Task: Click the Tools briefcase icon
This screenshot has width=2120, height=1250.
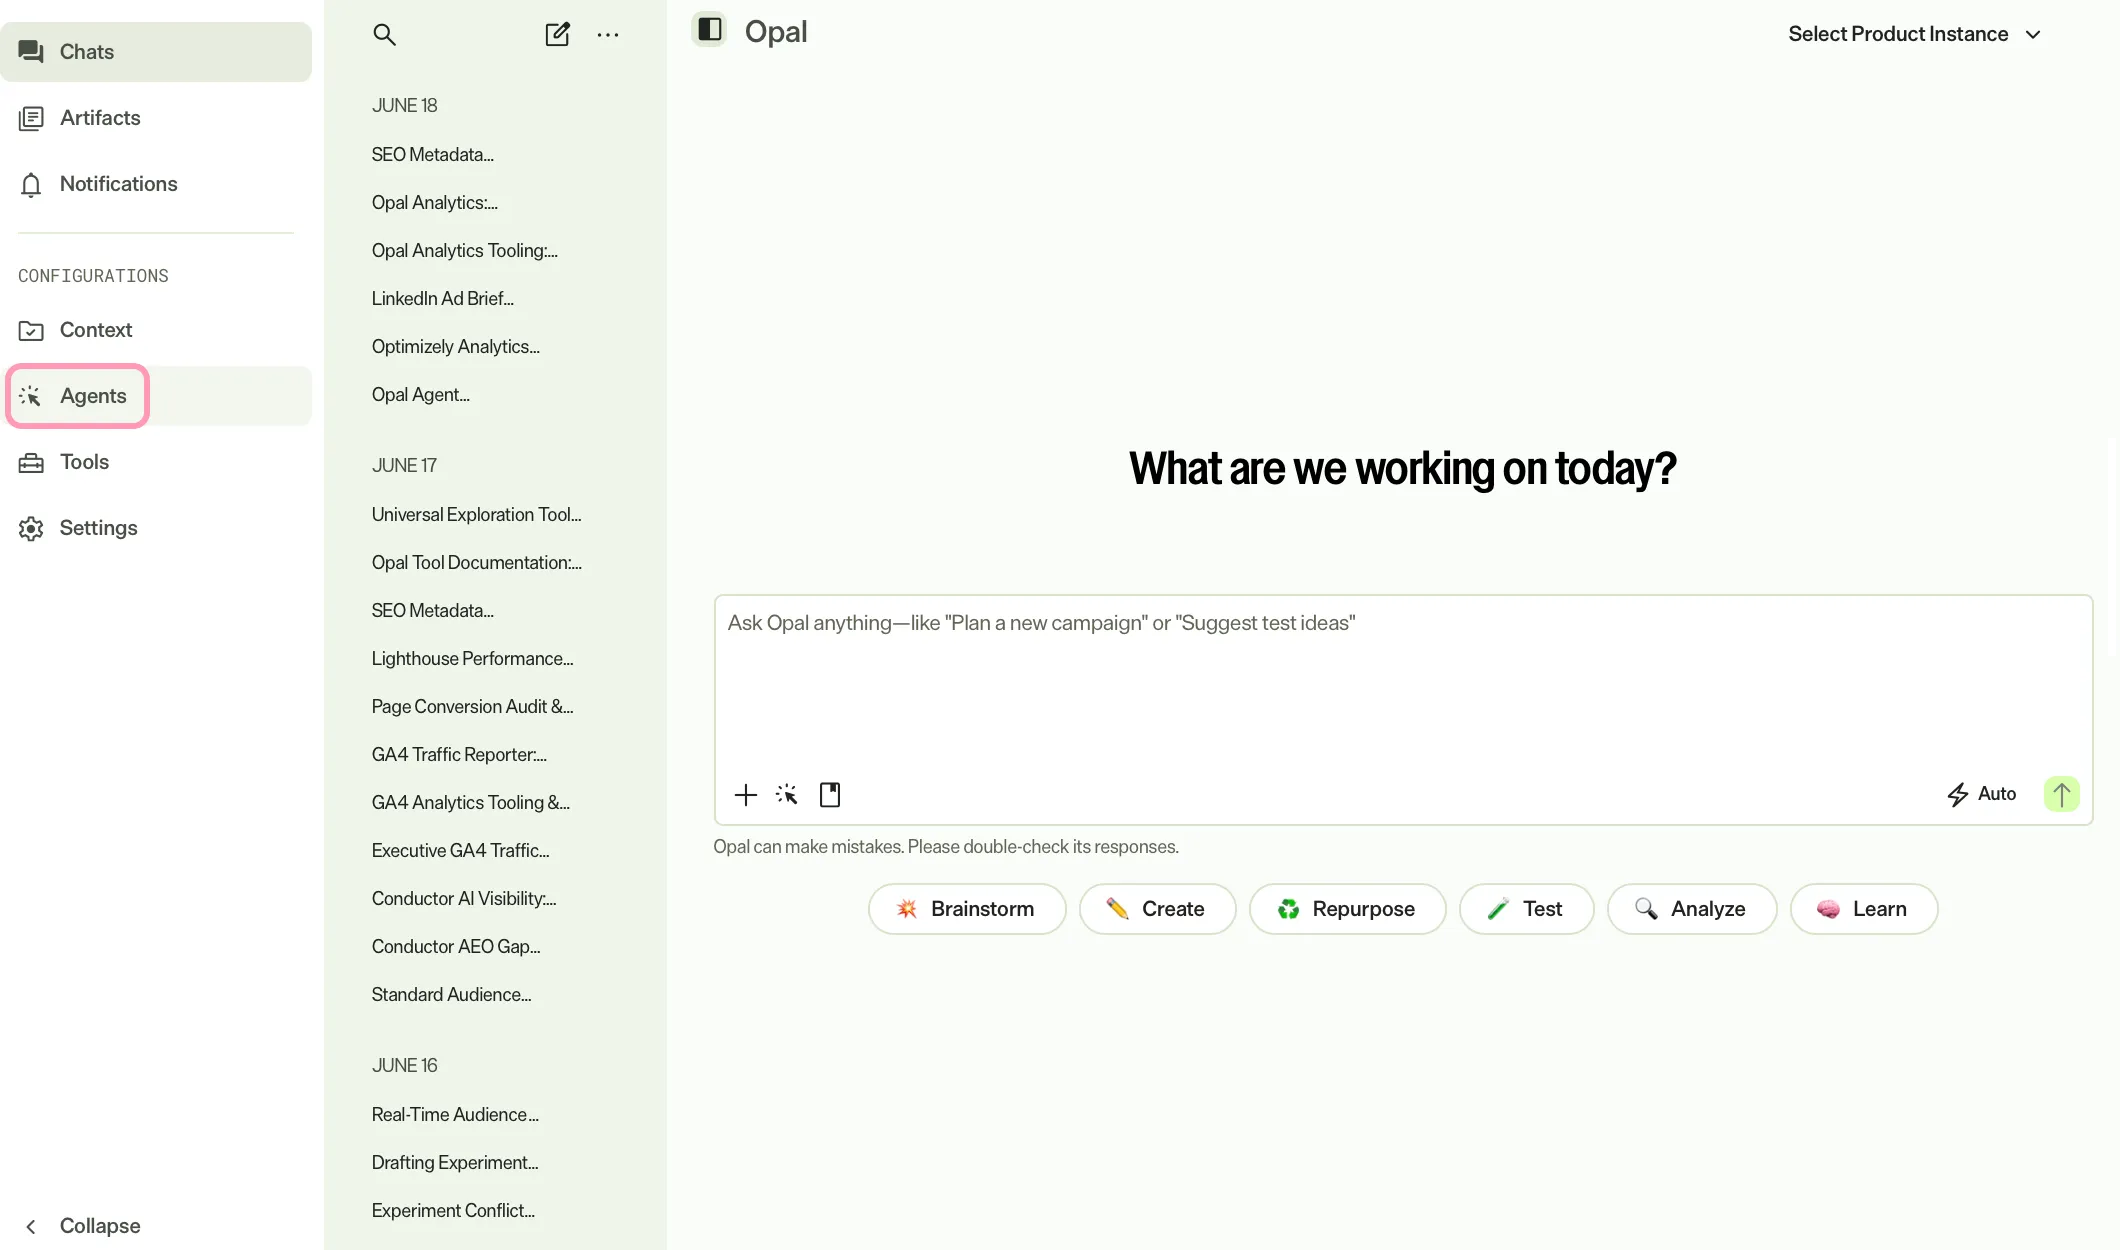Action: coord(31,462)
